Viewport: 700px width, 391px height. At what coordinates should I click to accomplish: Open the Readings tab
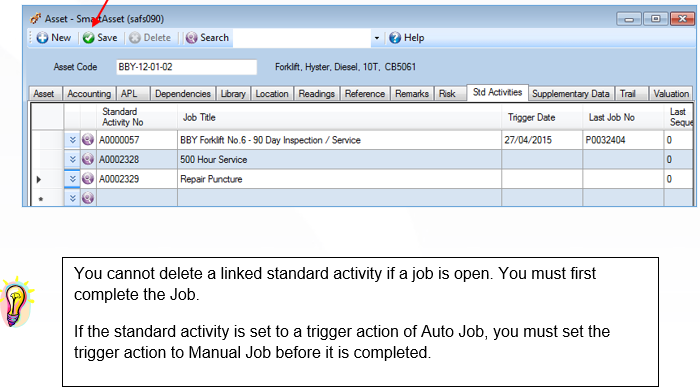[x=317, y=94]
